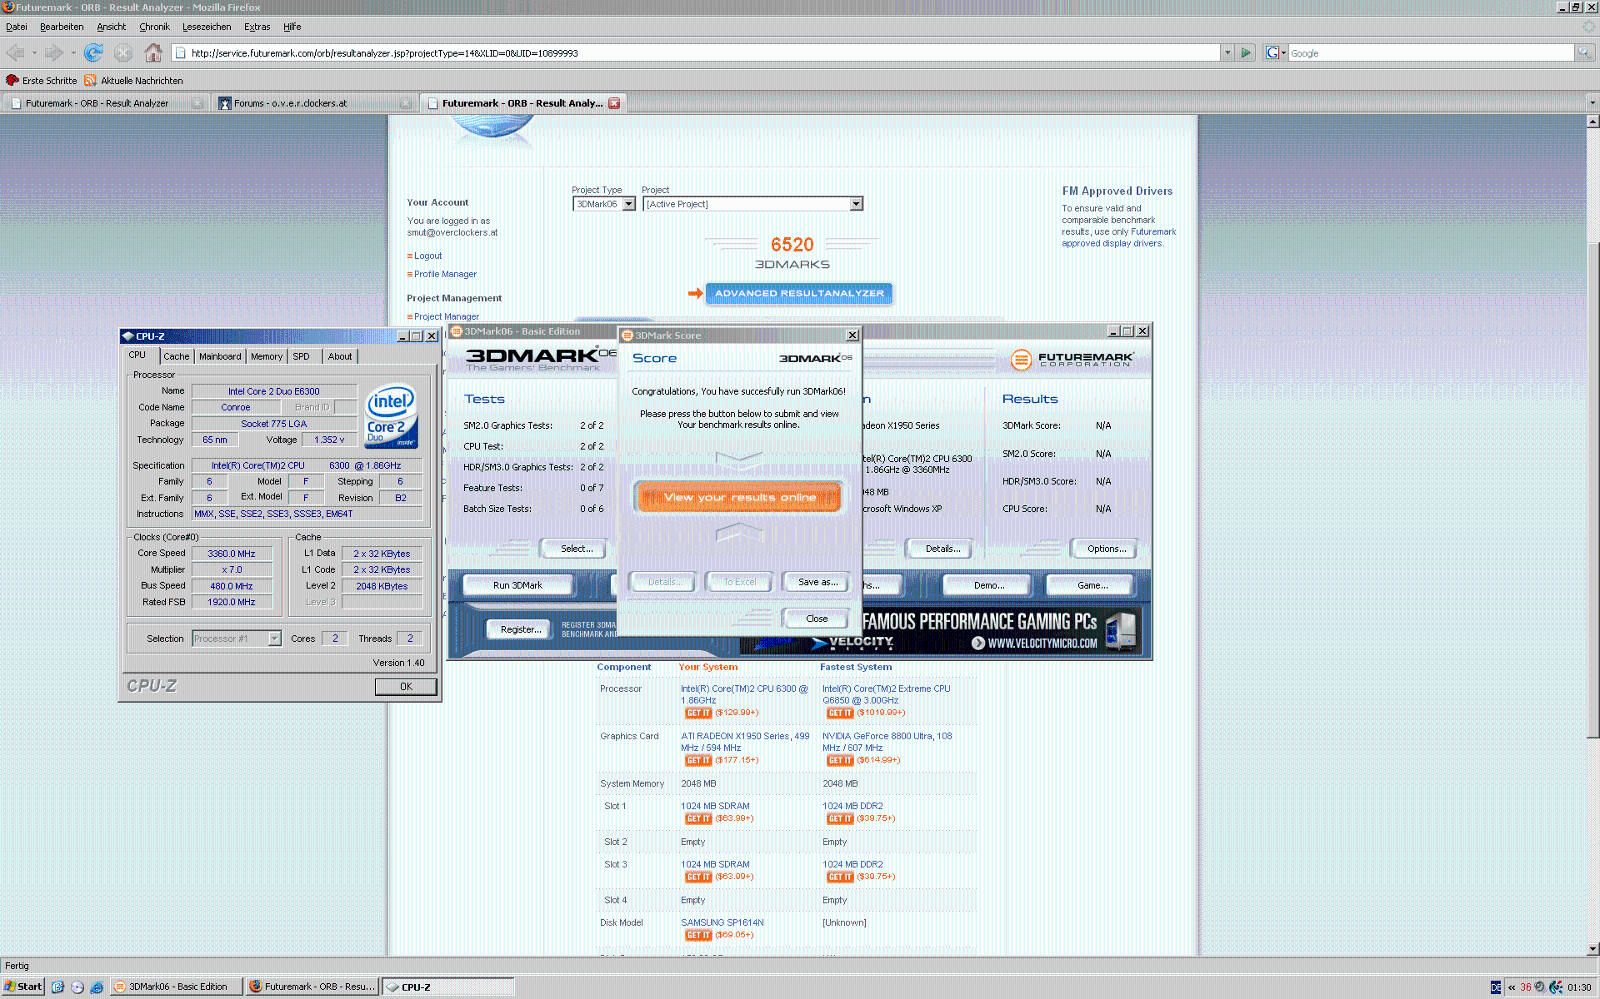This screenshot has height=999, width=1600.
Task: Click the GET IT icon under NVIDIA GeForce 8800 Ultra
Action: (840, 760)
